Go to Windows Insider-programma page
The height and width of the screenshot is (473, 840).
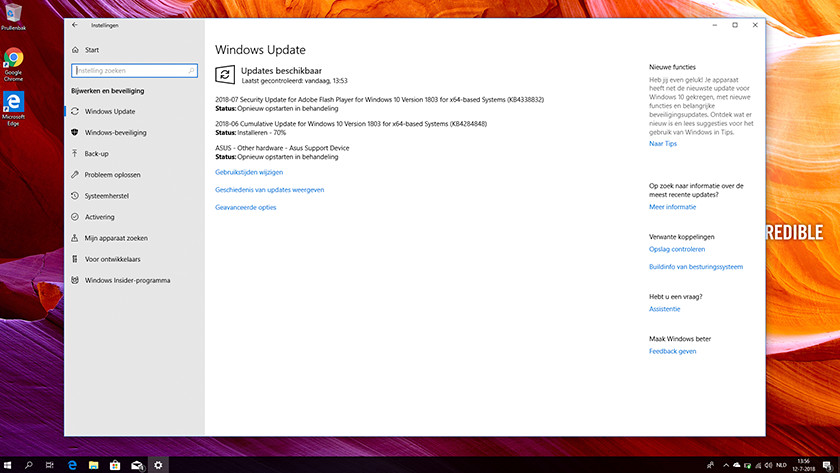tap(127, 280)
